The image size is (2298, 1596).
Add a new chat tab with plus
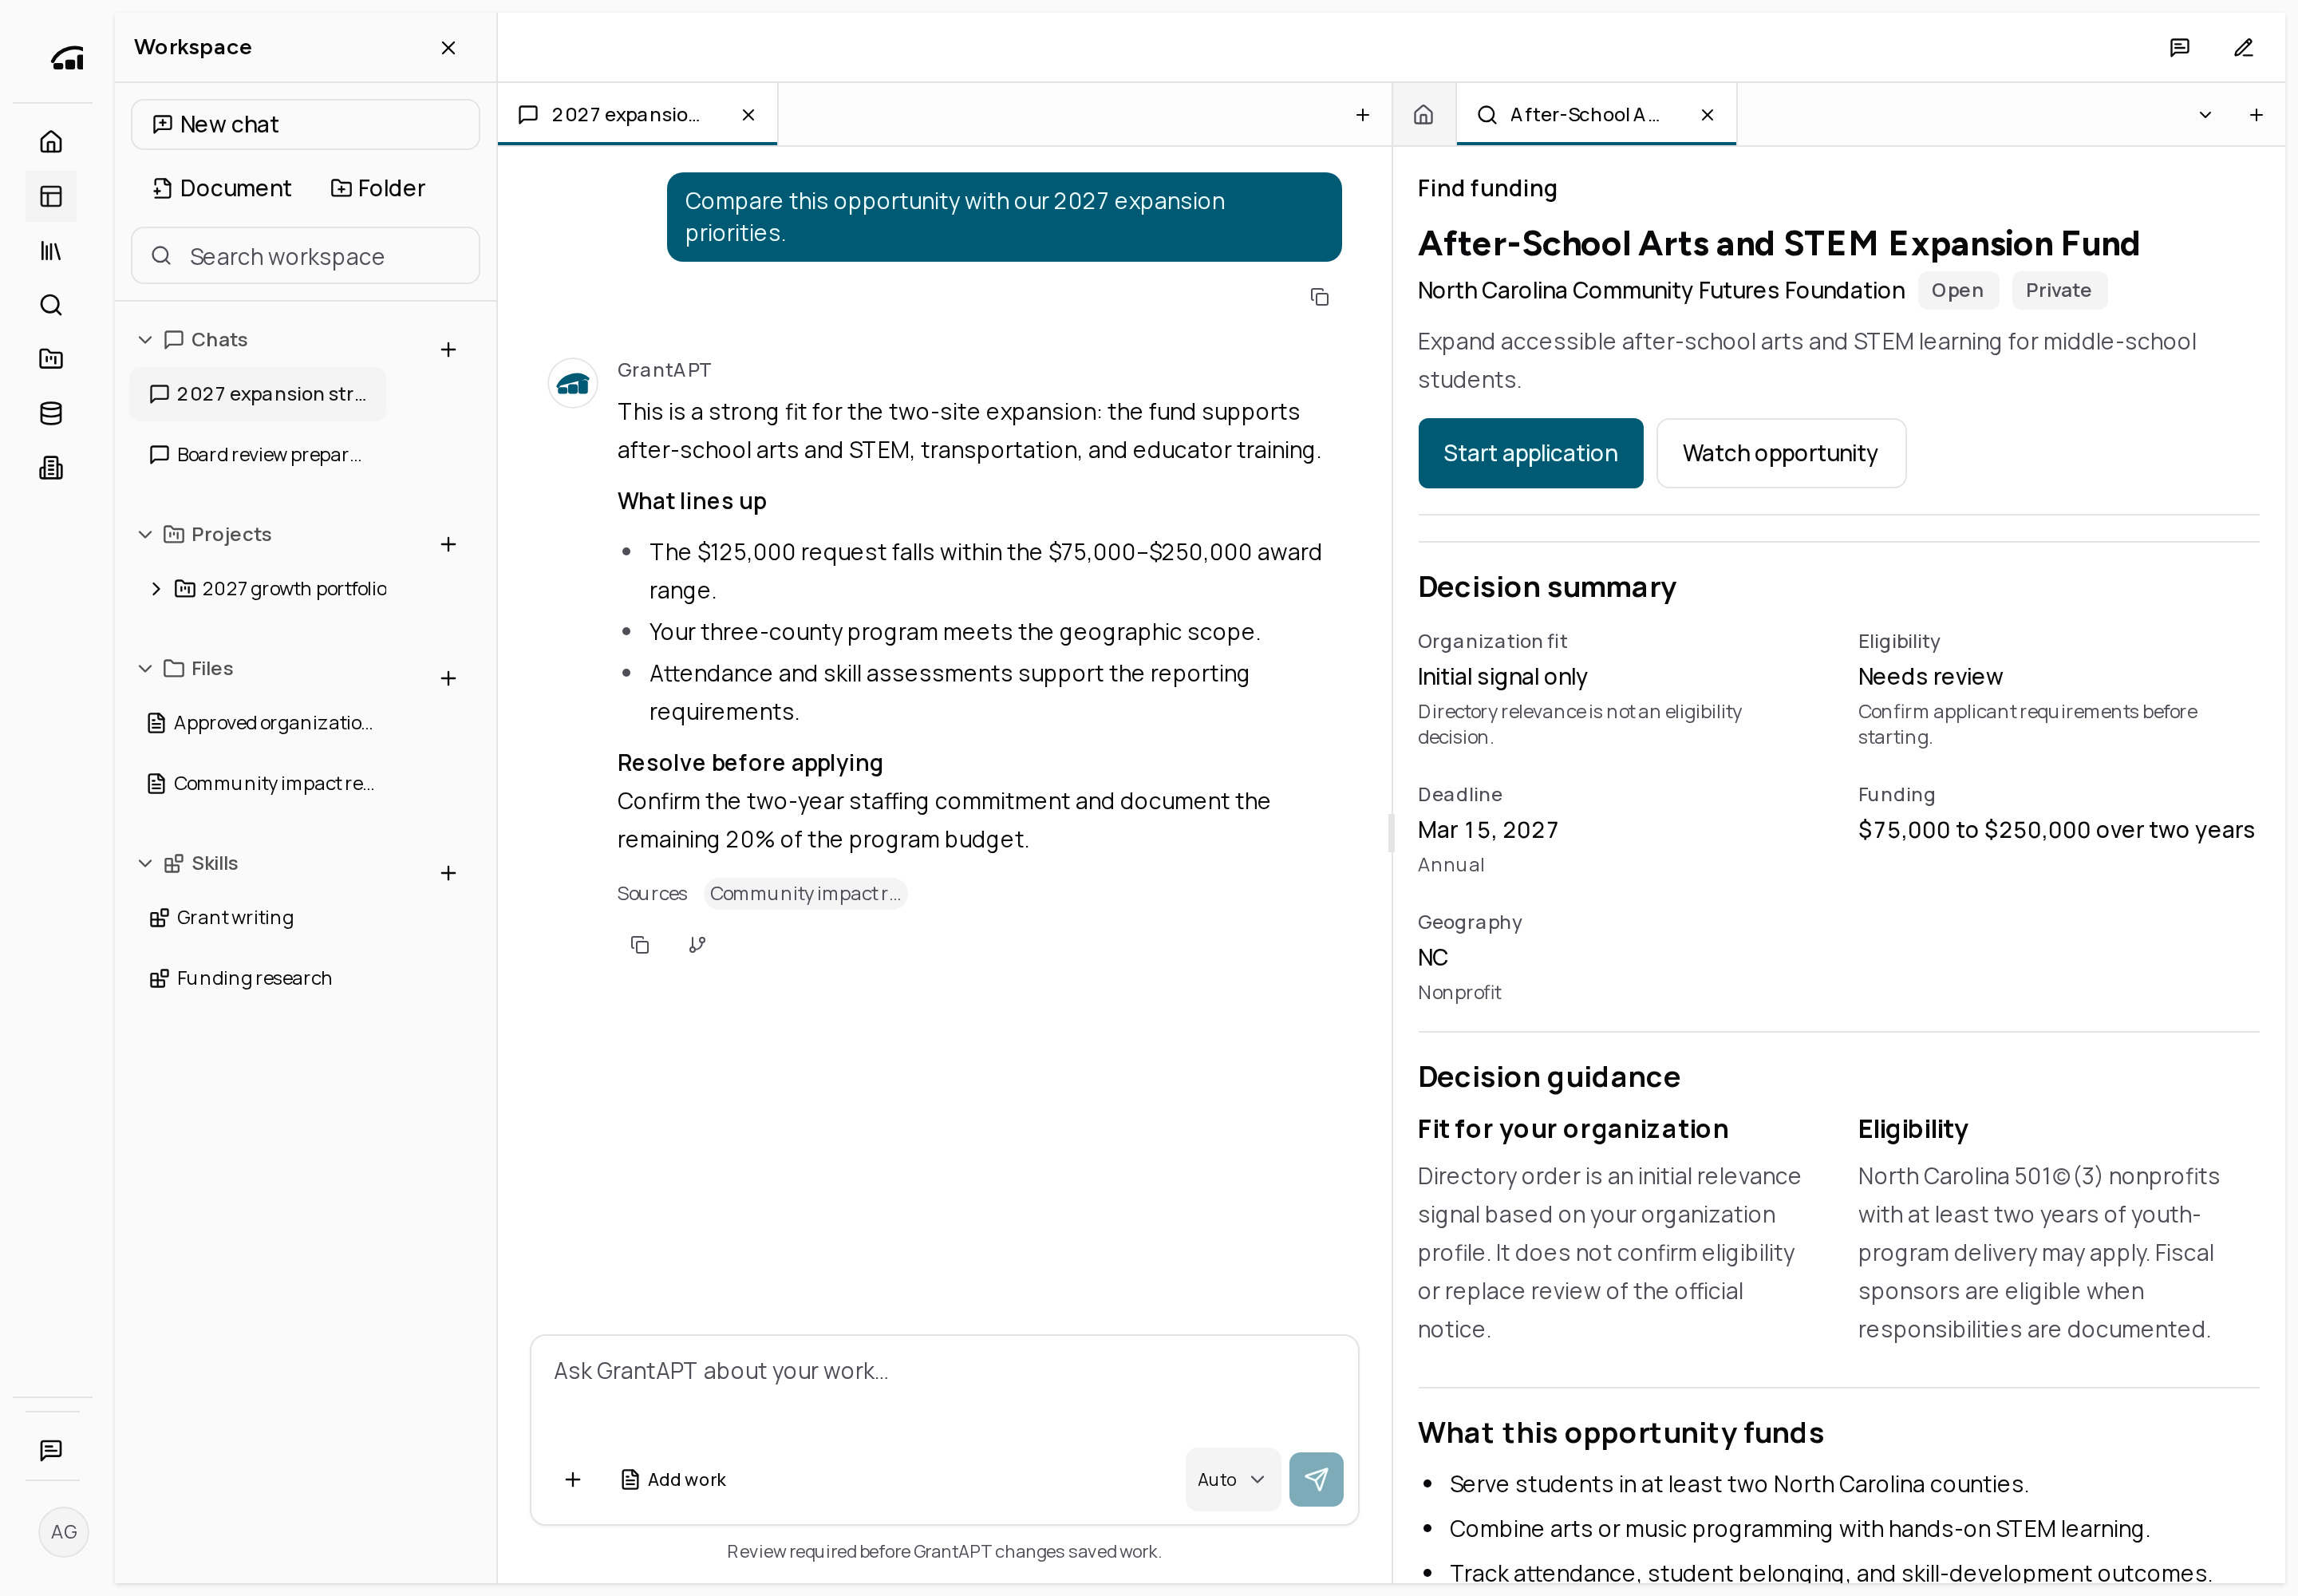[1362, 115]
